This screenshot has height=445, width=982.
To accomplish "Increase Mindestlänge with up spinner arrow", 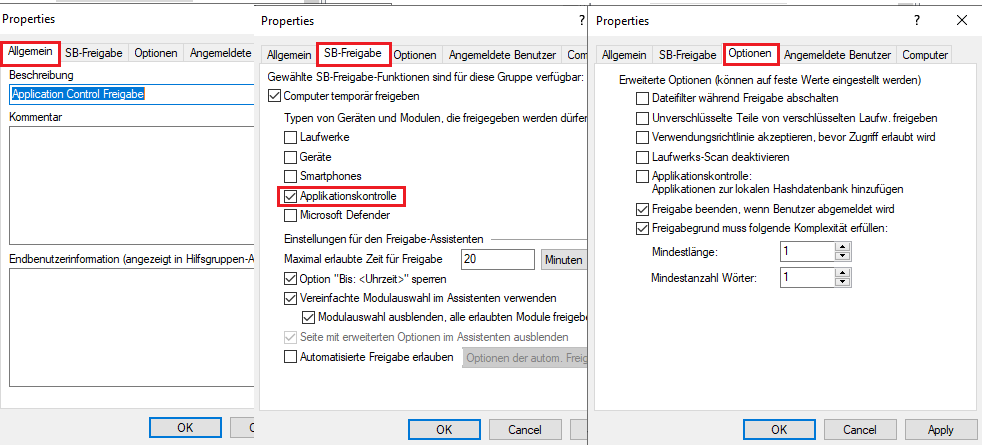I will [843, 248].
